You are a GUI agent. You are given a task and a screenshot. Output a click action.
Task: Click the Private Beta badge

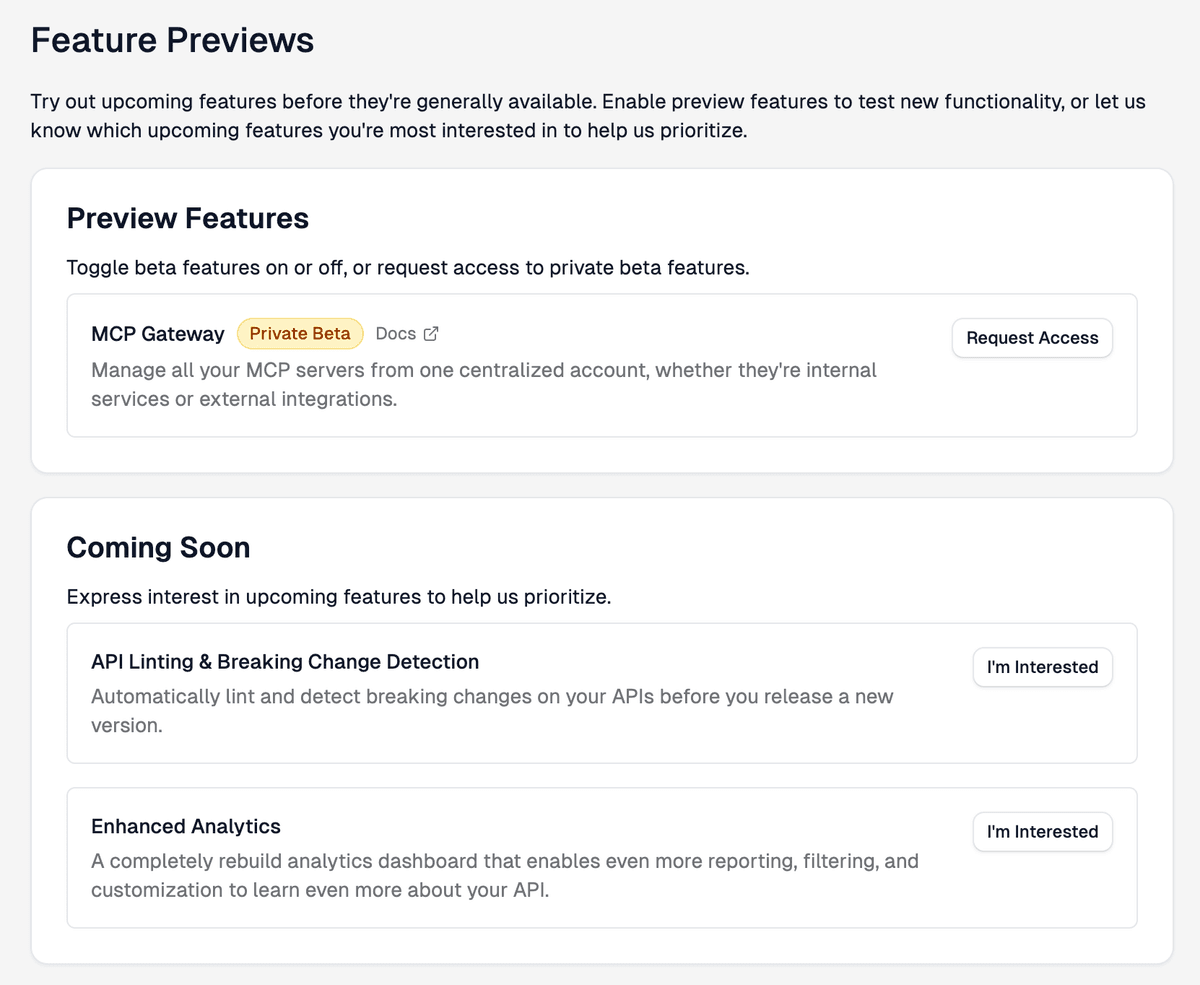[x=300, y=333]
